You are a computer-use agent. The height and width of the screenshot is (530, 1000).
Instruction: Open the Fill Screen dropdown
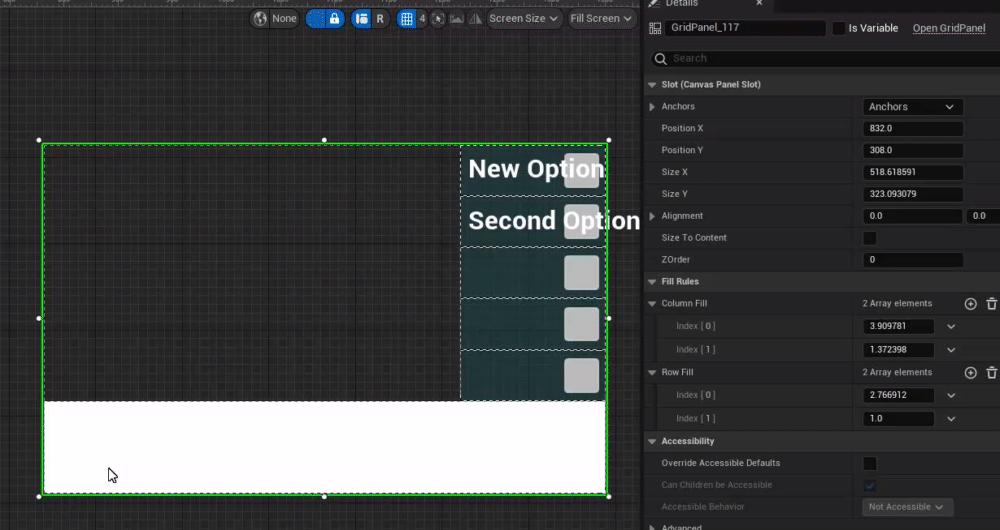601,18
